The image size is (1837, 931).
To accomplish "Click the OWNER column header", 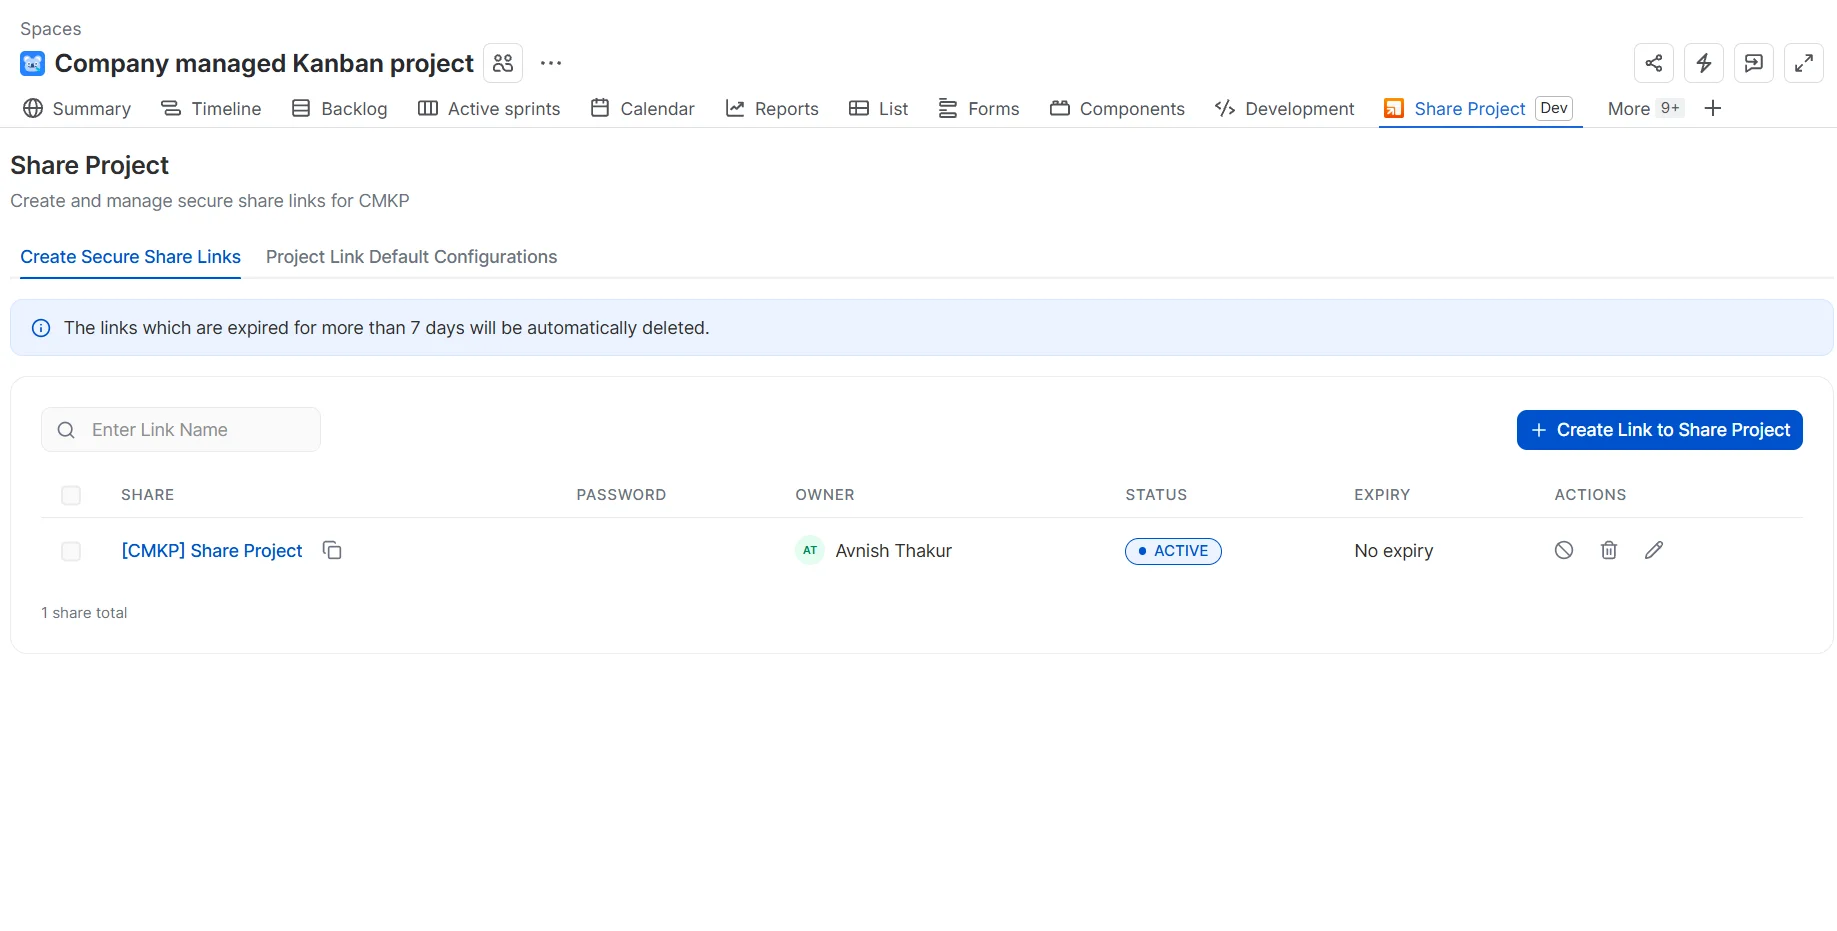I will click(x=825, y=495).
